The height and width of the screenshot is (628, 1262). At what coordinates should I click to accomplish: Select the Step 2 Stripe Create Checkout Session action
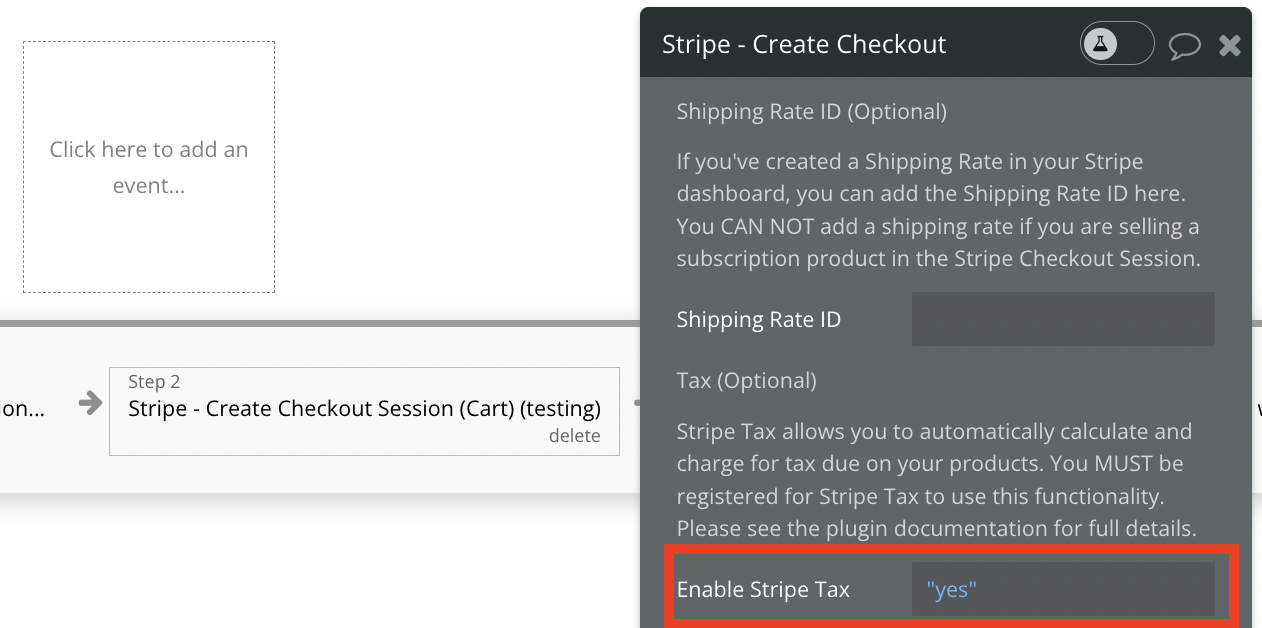pos(364,411)
